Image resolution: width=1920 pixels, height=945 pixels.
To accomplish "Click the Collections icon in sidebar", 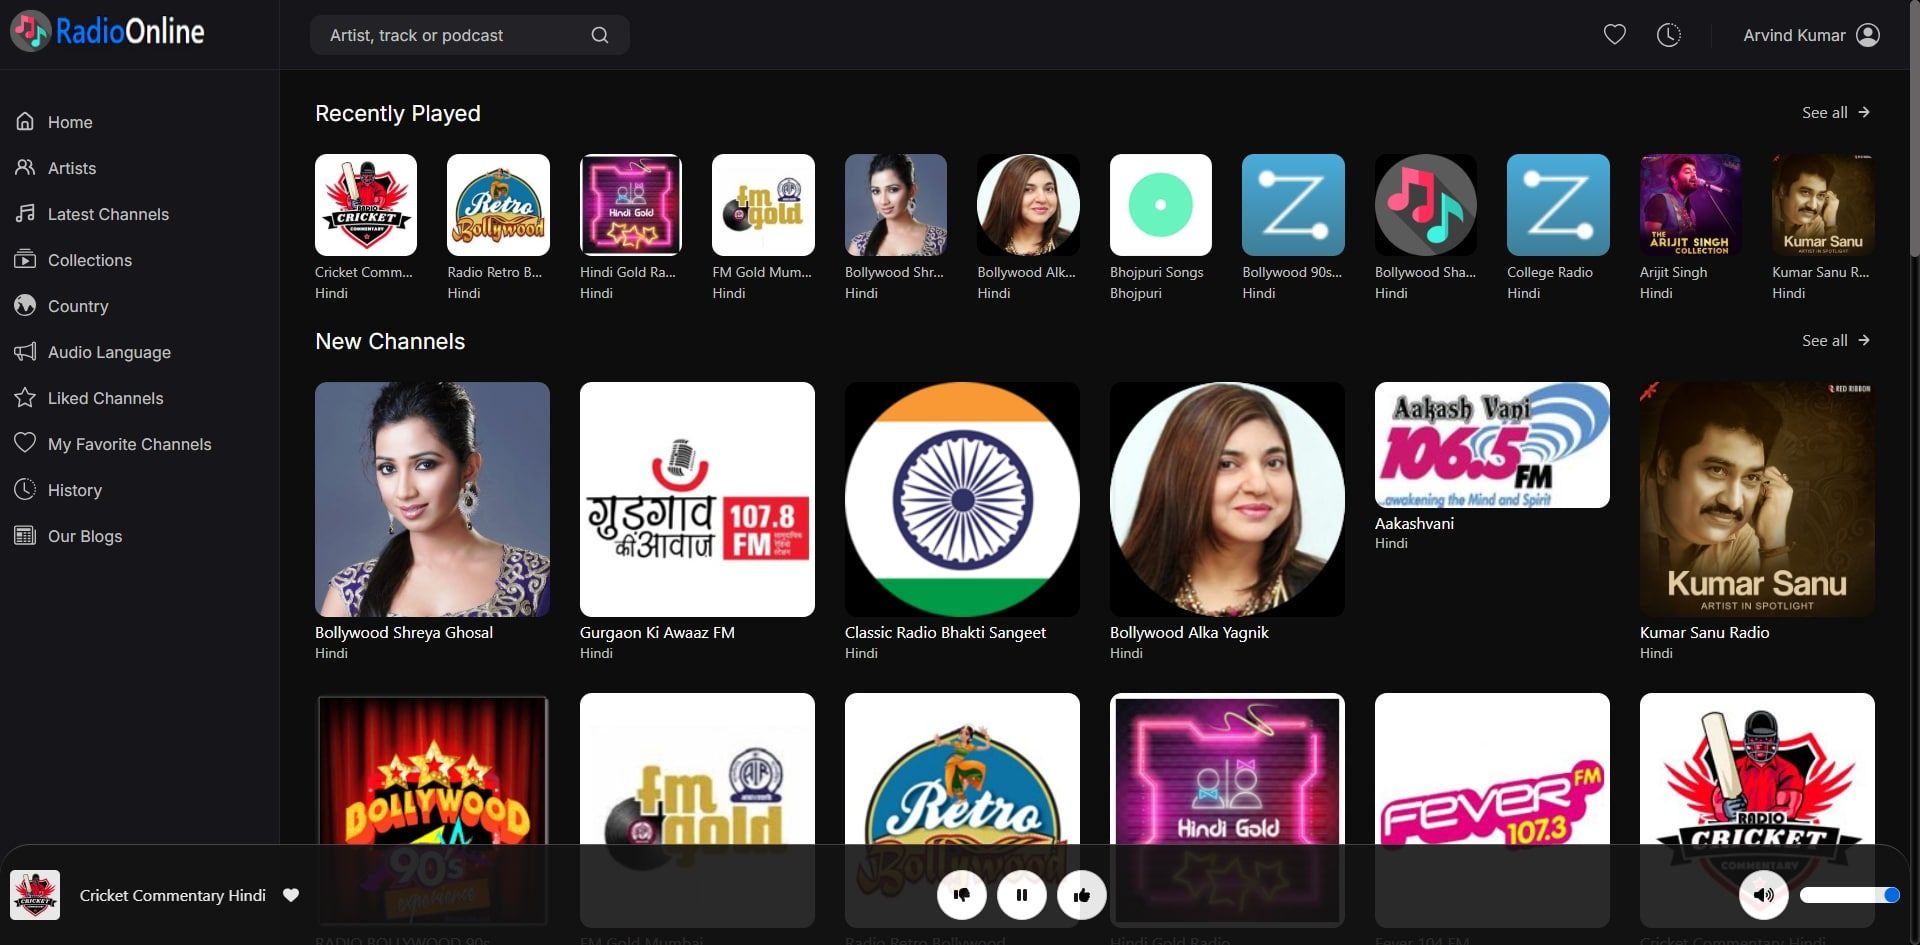I will point(25,259).
